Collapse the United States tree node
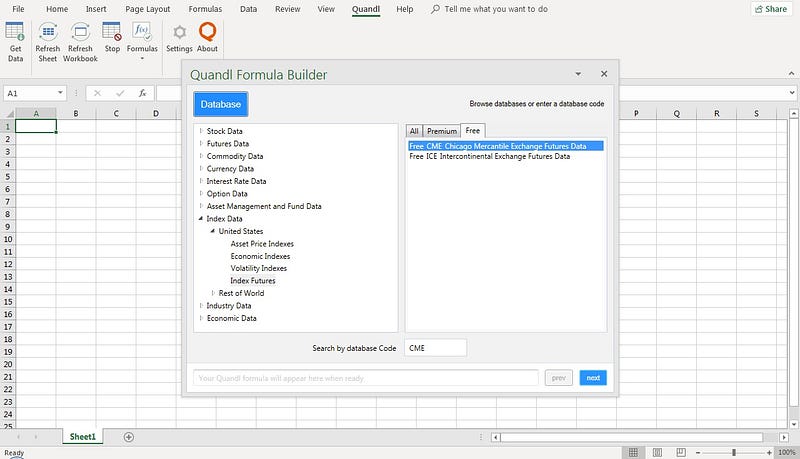Screen dimensions: 800x459 (x=213, y=231)
